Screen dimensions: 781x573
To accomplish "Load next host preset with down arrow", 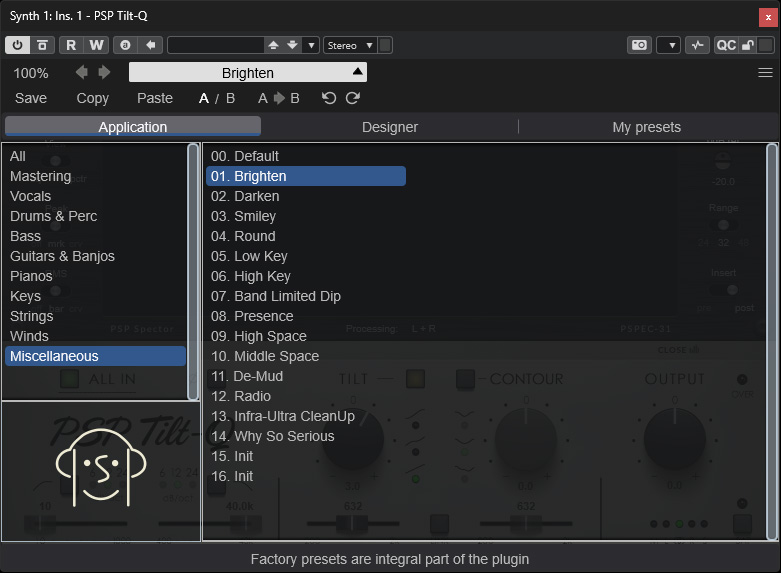I will pos(292,45).
